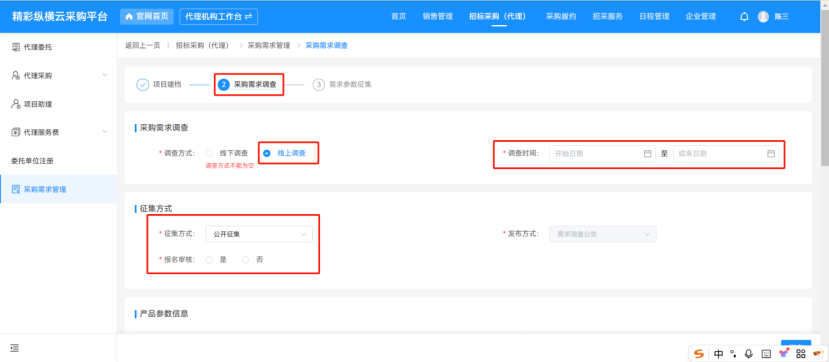Click 采购需求管理 in the breadcrumb
The image size is (829, 362).
269,45
